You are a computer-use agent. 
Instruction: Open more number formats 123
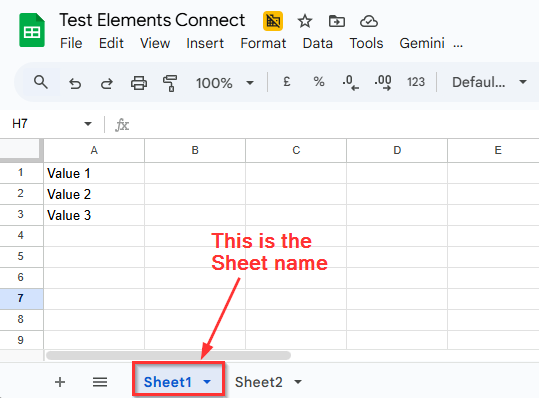click(x=416, y=82)
